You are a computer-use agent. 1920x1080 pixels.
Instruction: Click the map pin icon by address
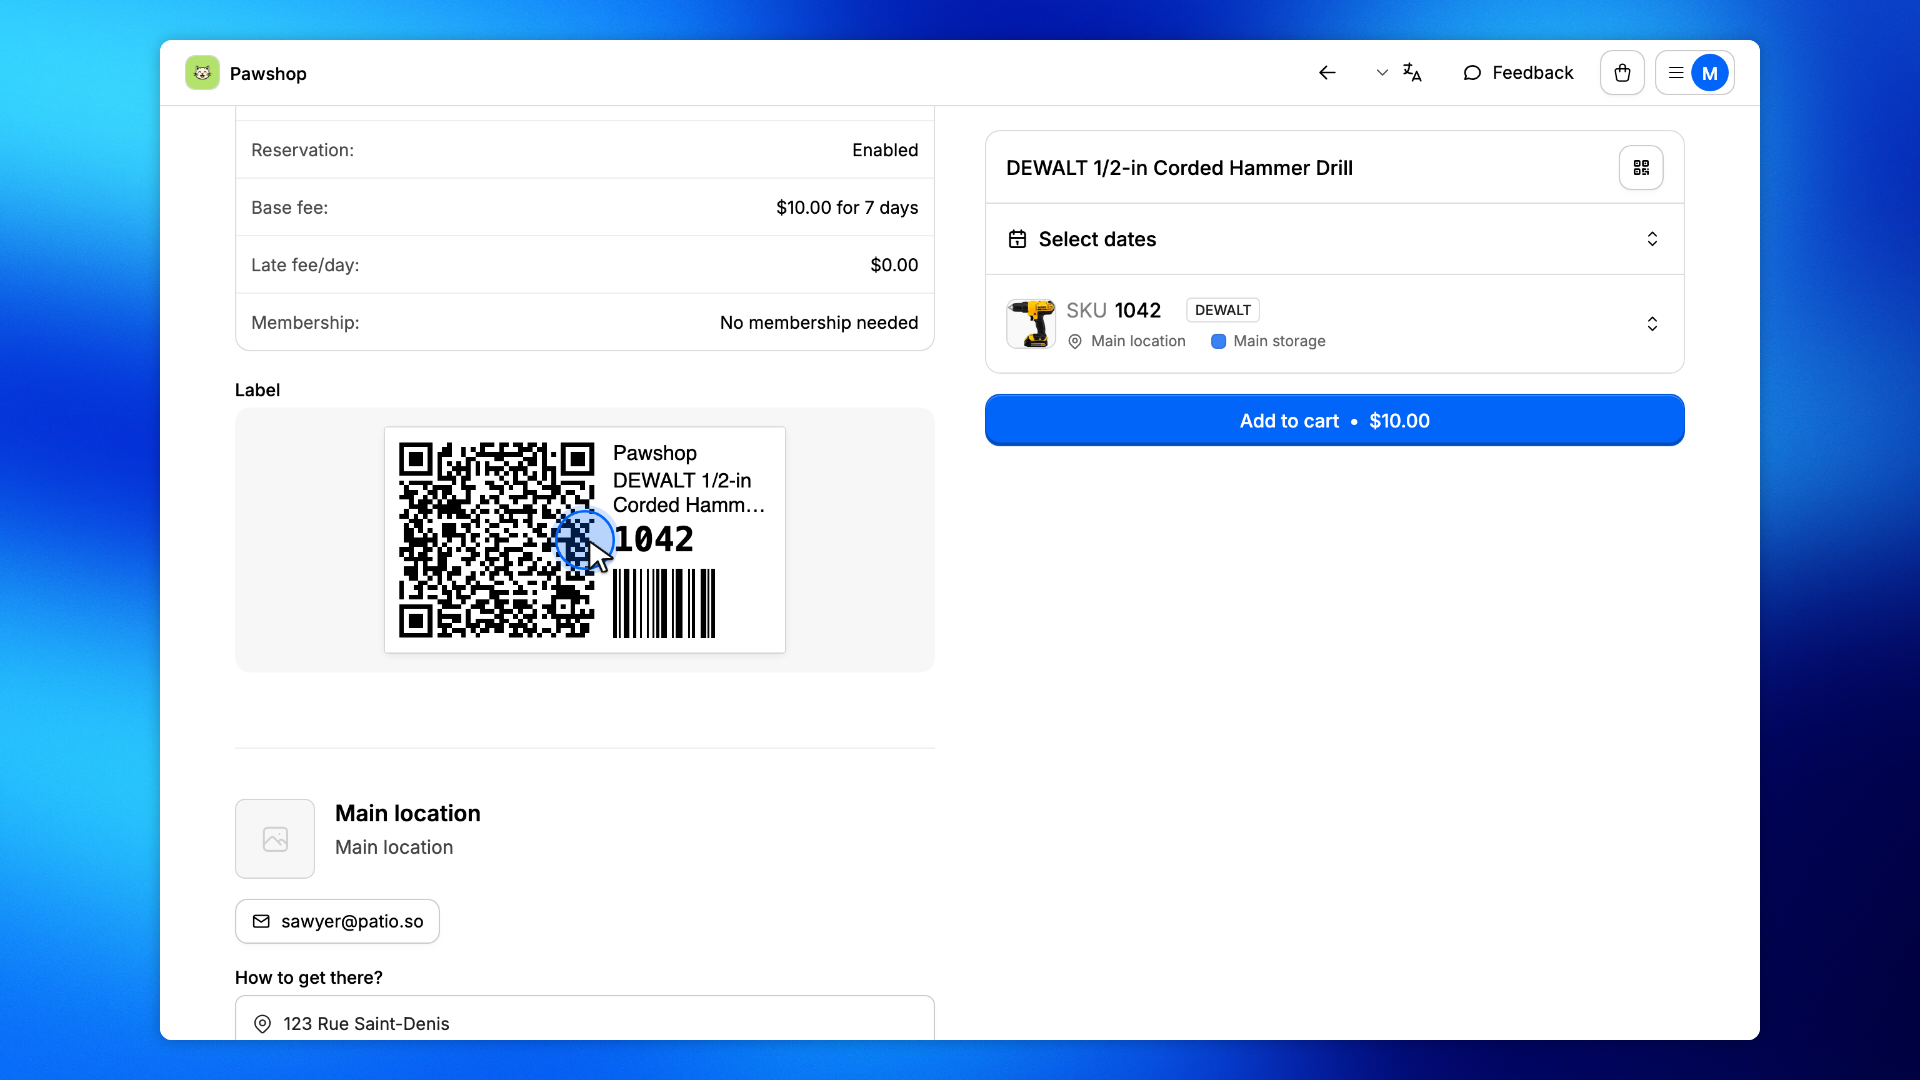[x=262, y=1024]
